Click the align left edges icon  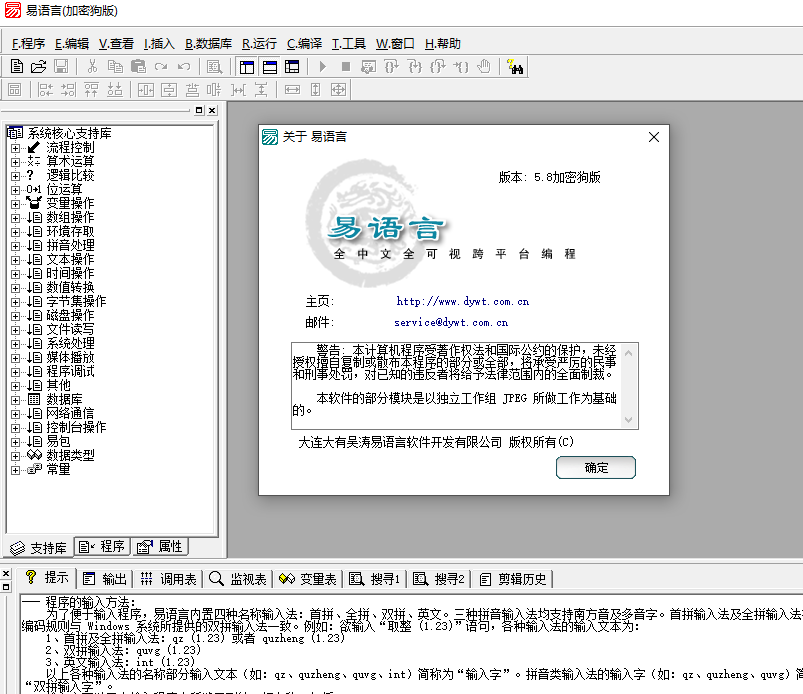pos(45,90)
